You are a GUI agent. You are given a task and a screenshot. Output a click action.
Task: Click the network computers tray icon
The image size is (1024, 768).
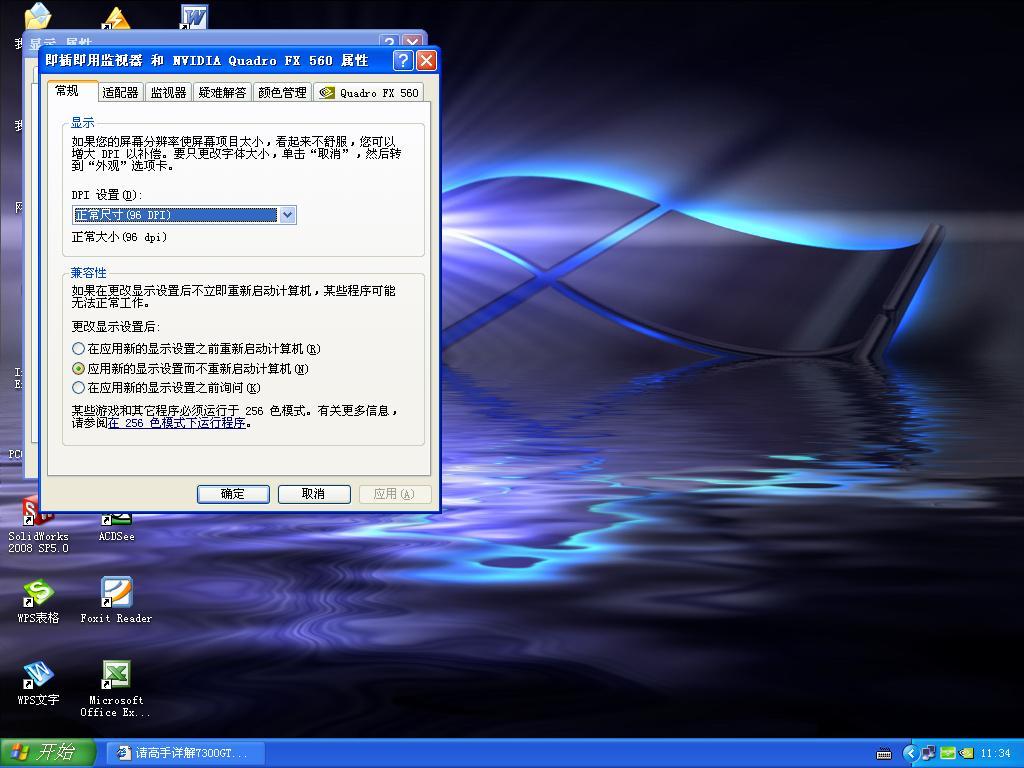point(928,754)
